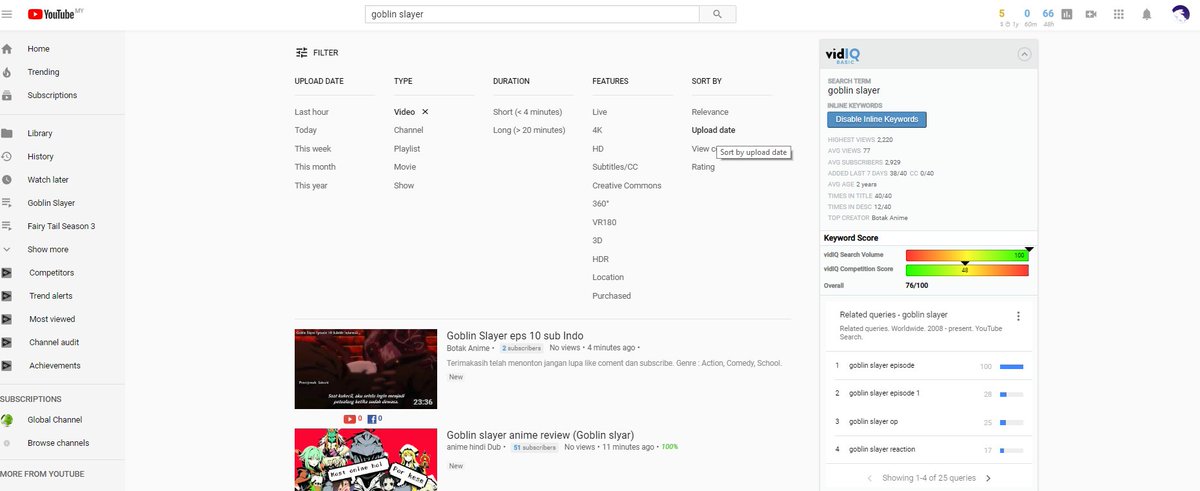Viewport: 1200px width, 491px height.
Task: Filter uploads by This week
Action: click(313, 149)
